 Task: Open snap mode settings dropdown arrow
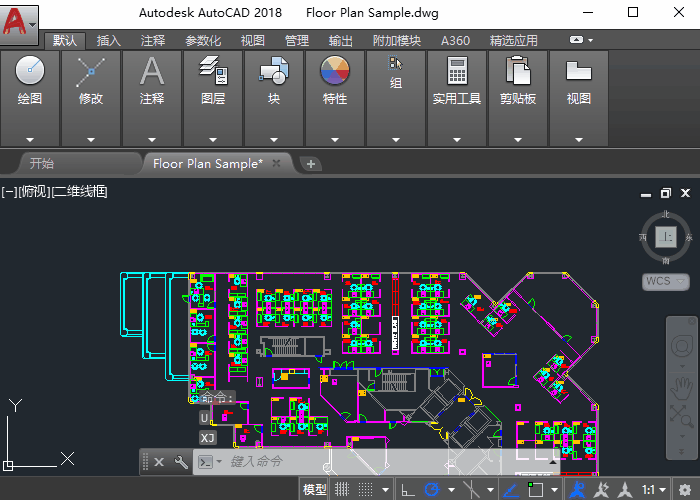pyautogui.click(x=385, y=490)
